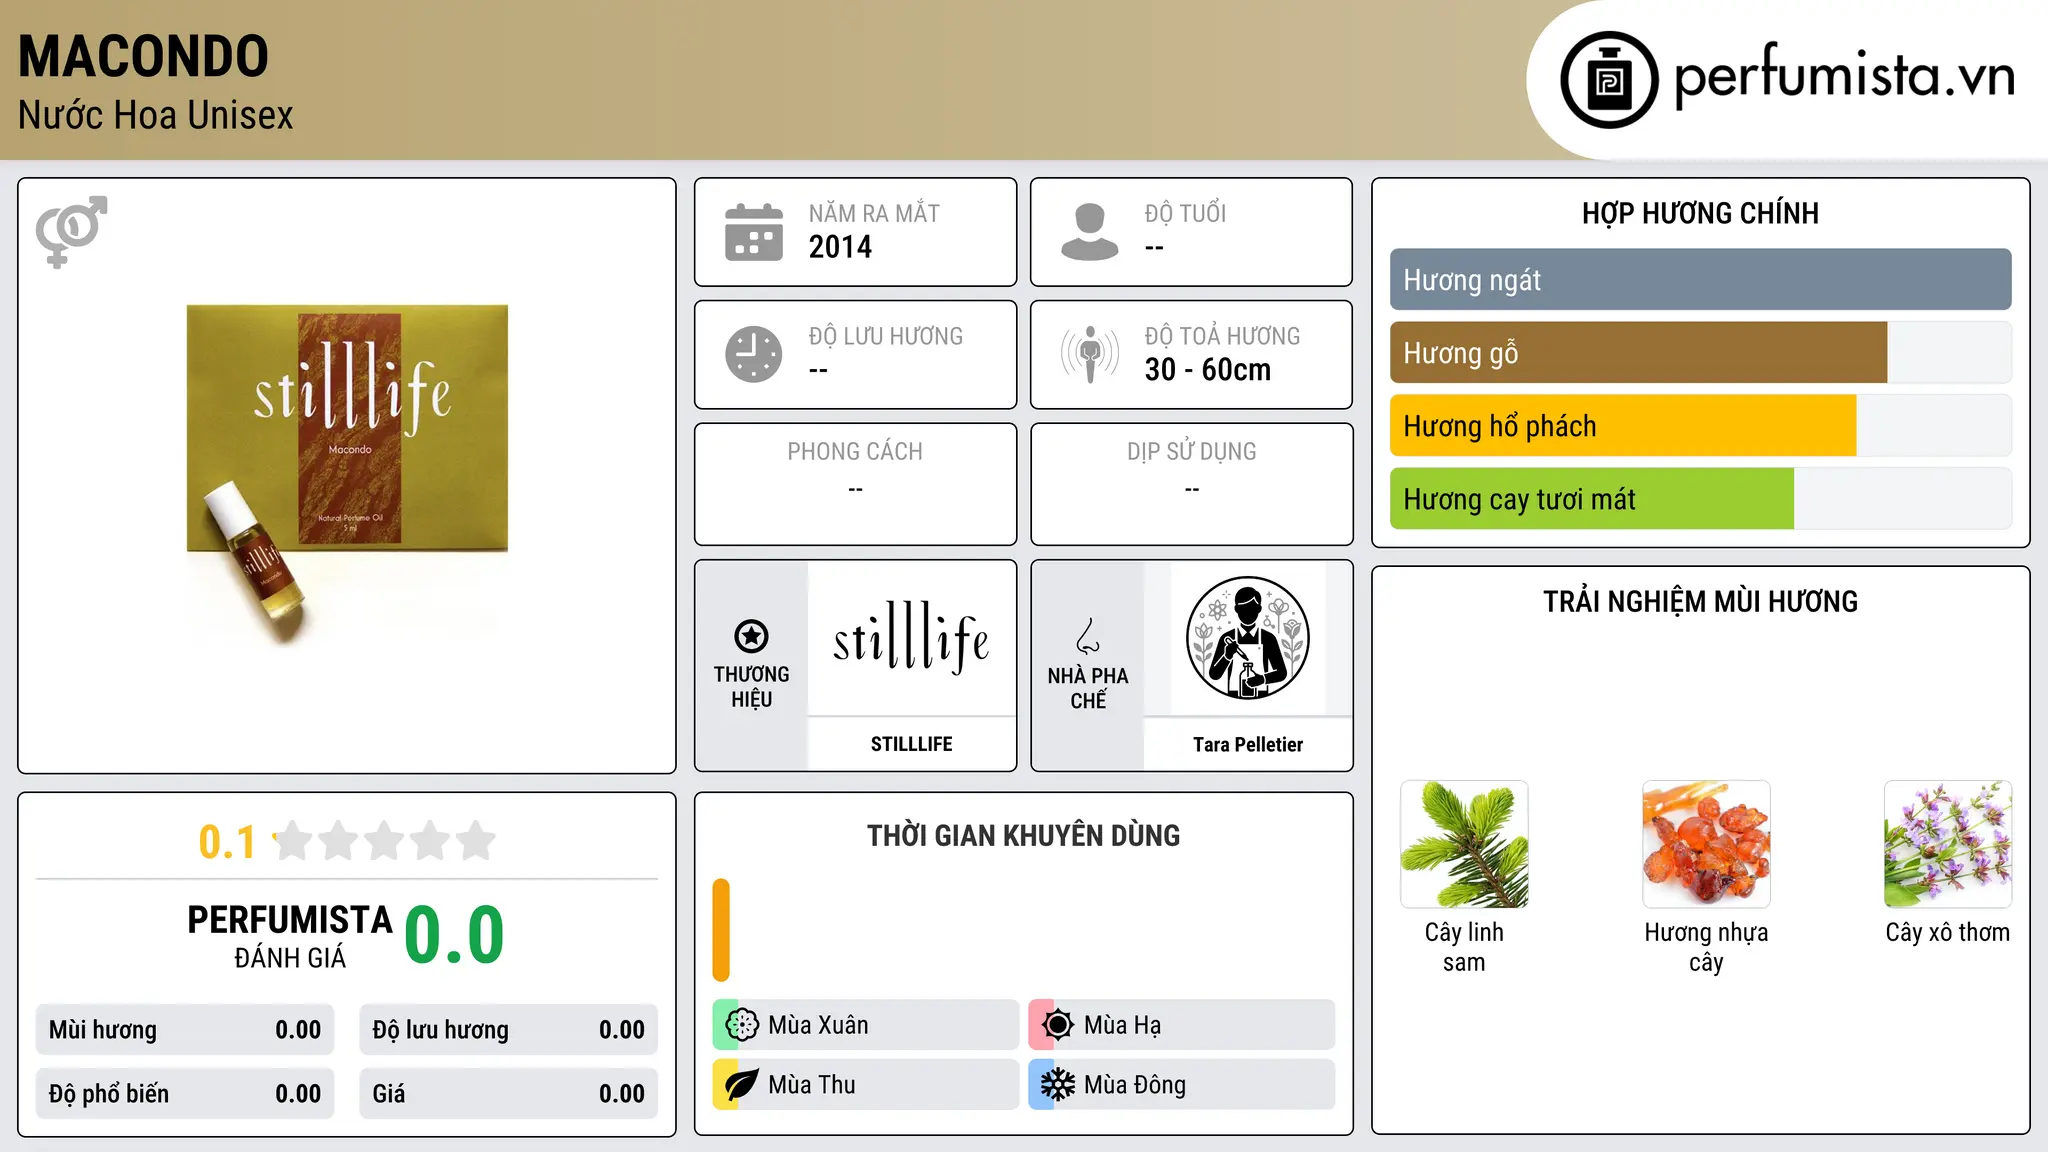Open the Tara Pelletier perfumer link
The height and width of the screenshot is (1152, 2048).
(x=1247, y=744)
